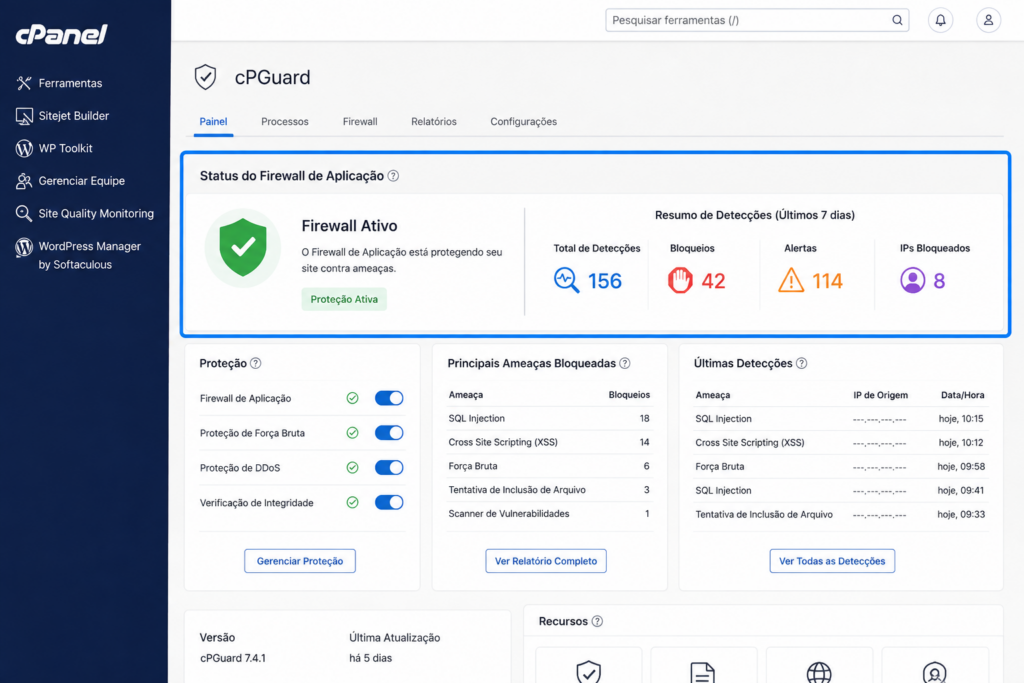Click help icon next to Recursos
This screenshot has height=683, width=1024.
598,621
